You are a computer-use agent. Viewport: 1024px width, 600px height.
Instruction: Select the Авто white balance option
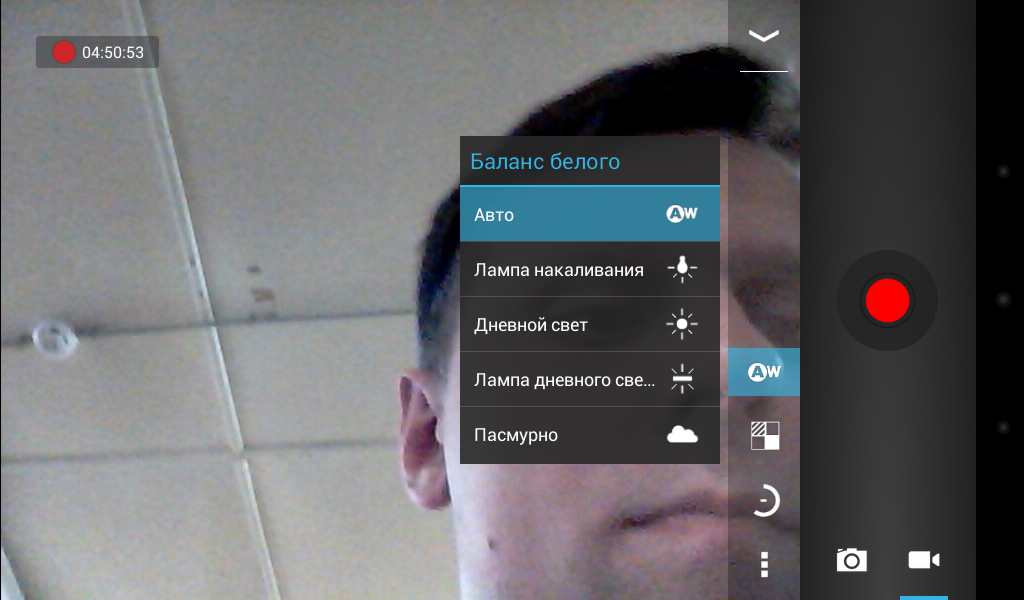tap(590, 214)
